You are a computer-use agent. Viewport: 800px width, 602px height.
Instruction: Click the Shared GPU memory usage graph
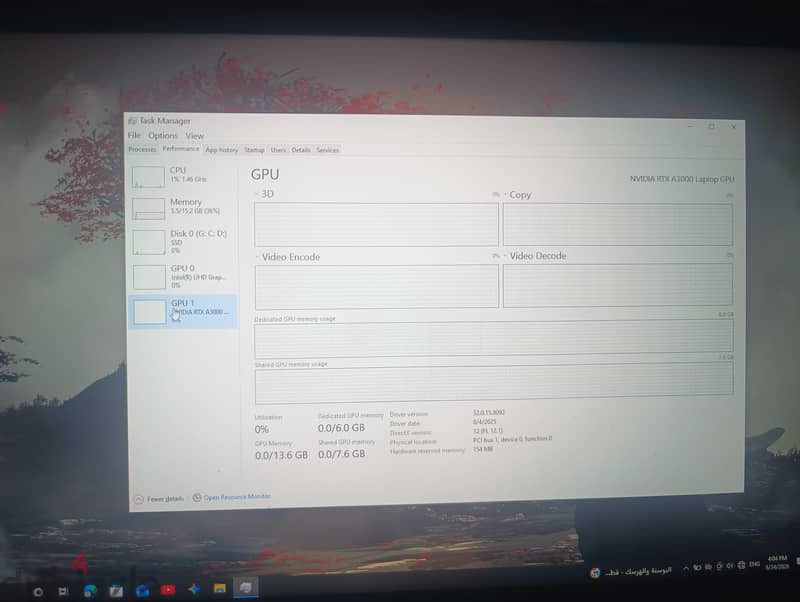tap(494, 383)
